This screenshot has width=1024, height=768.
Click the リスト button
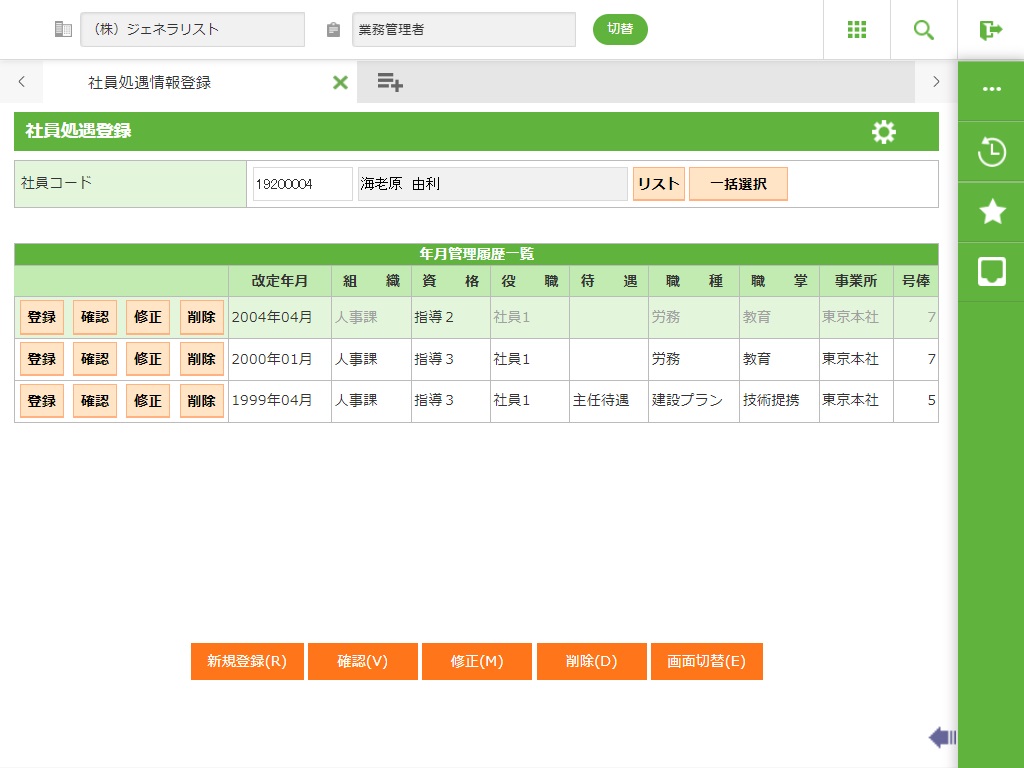click(x=658, y=184)
